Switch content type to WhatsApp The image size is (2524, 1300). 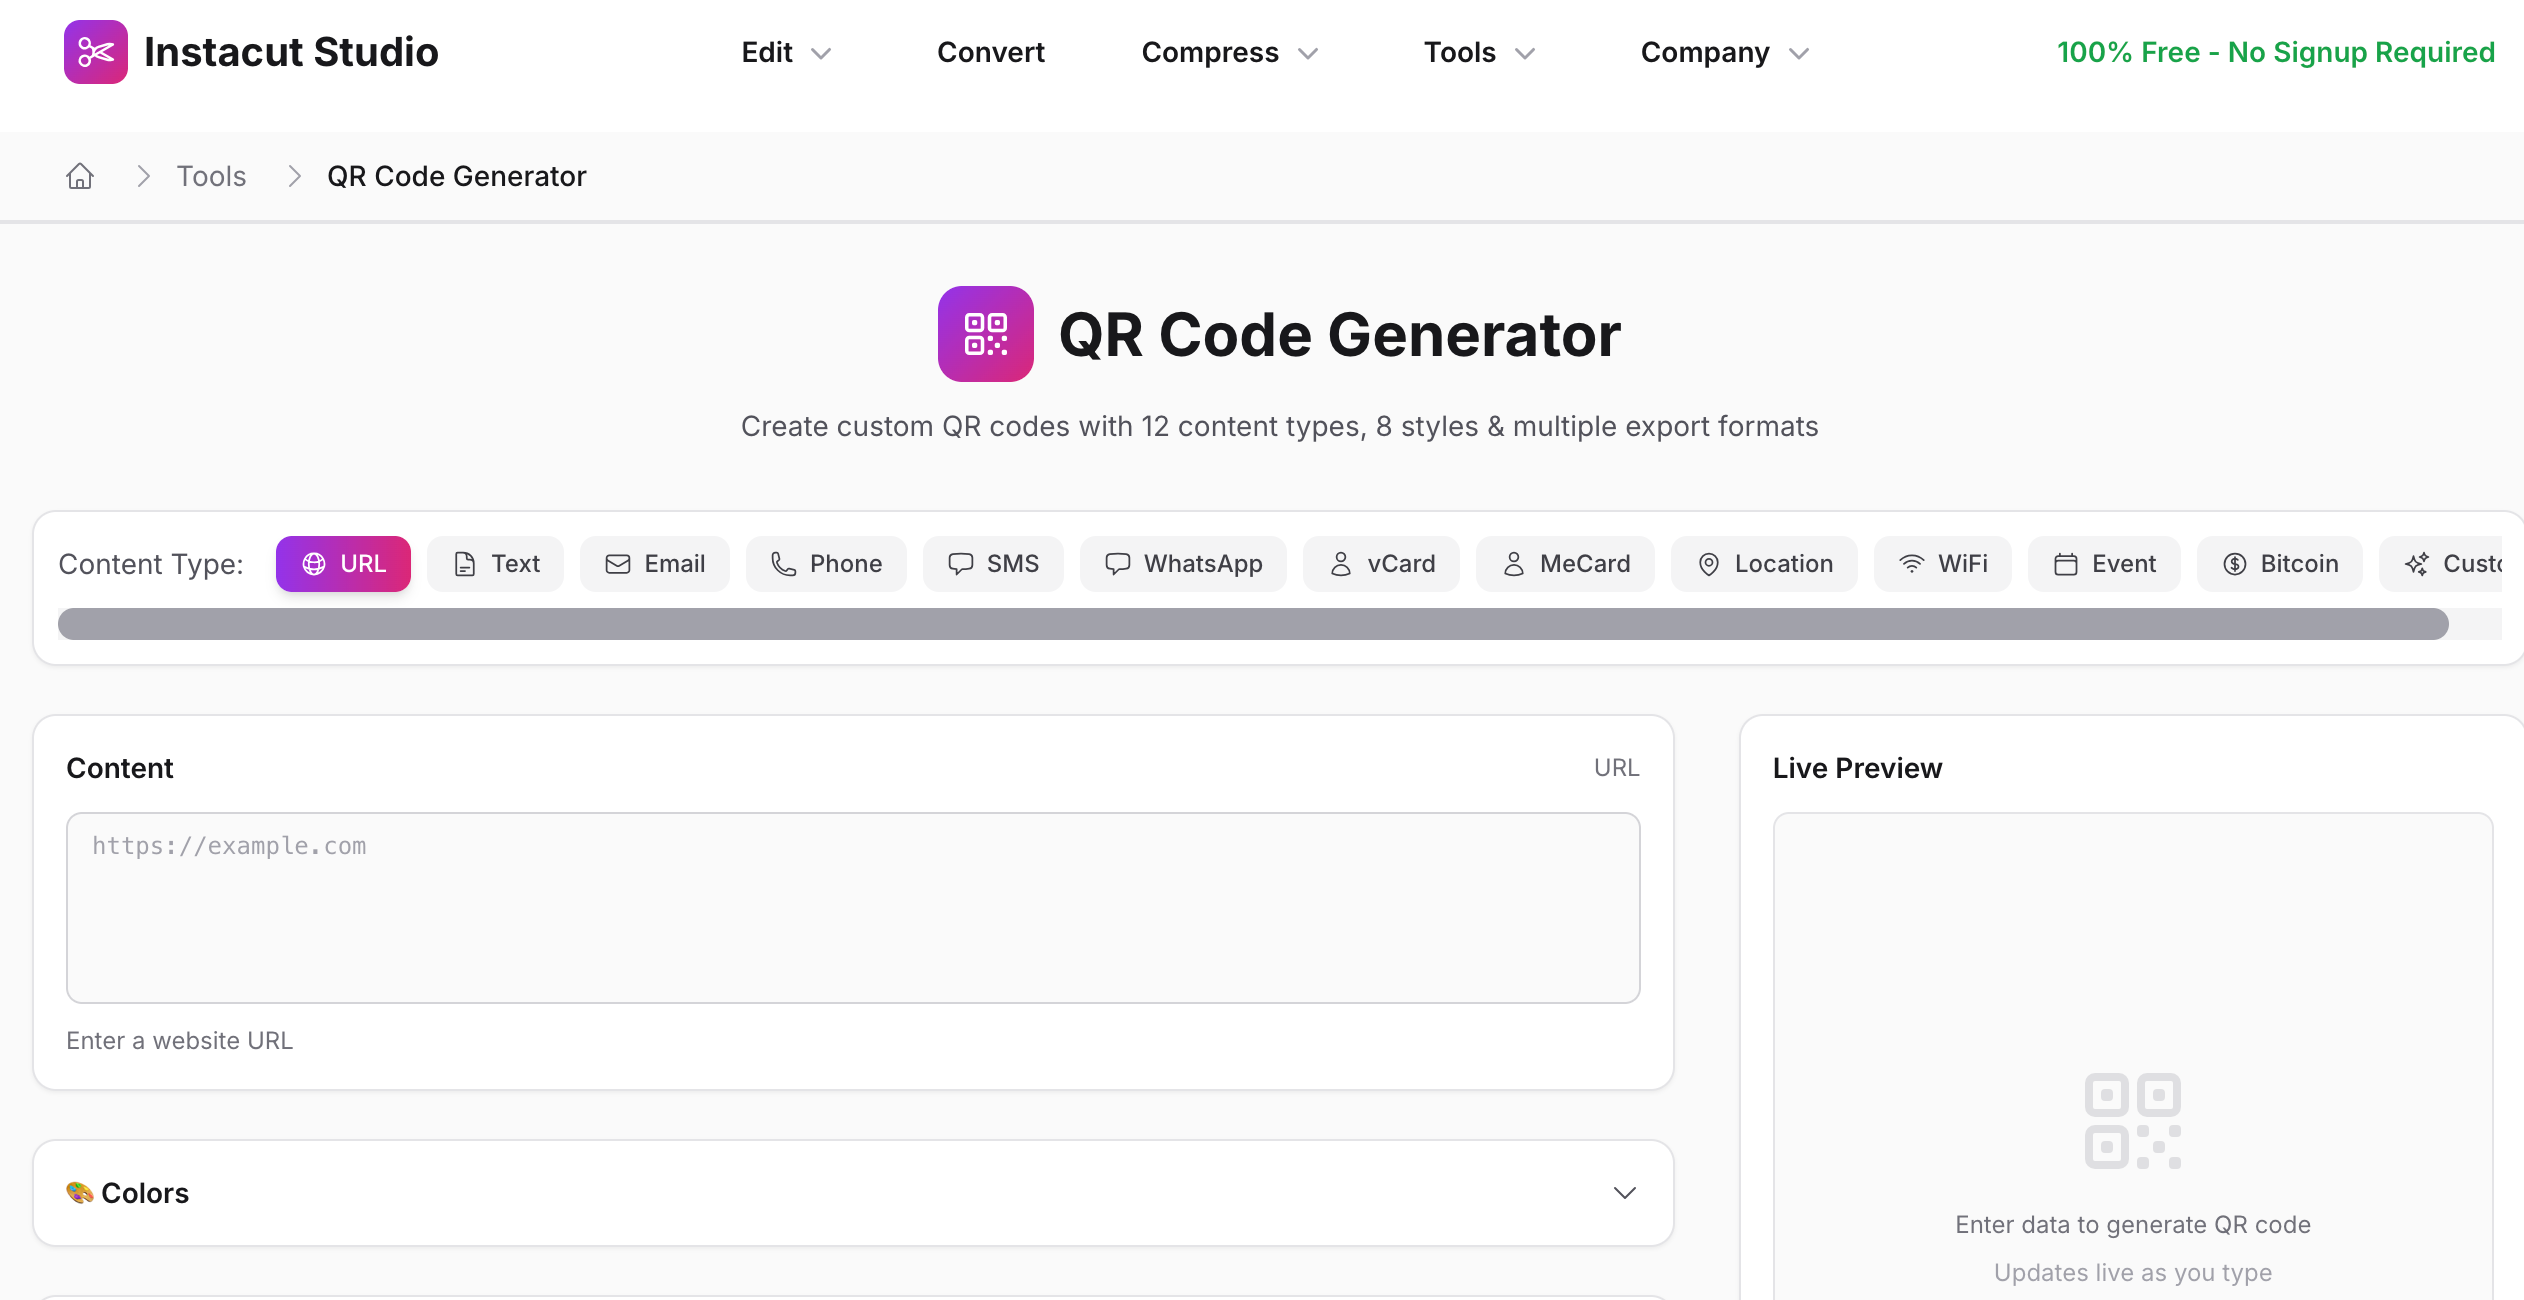tap(1183, 564)
